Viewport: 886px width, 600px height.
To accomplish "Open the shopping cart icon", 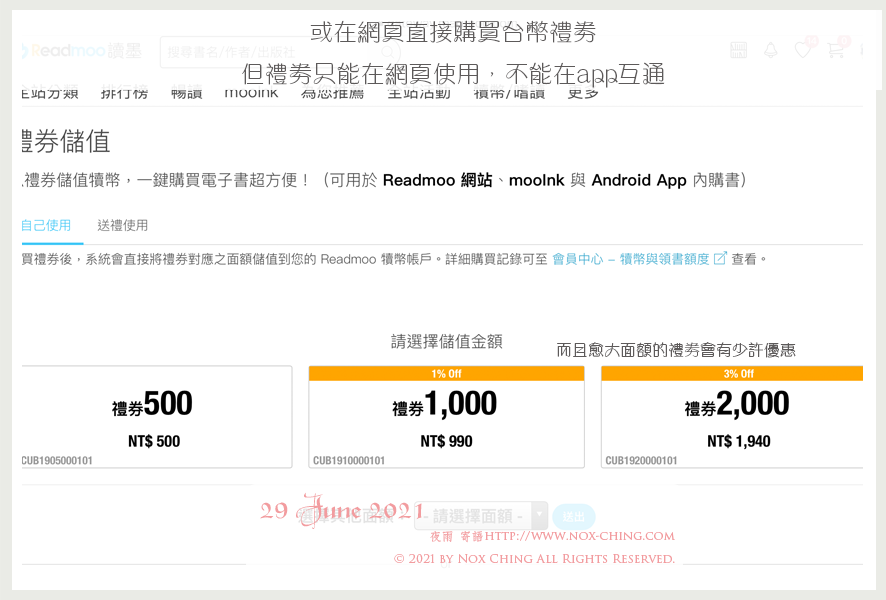I will [835, 50].
